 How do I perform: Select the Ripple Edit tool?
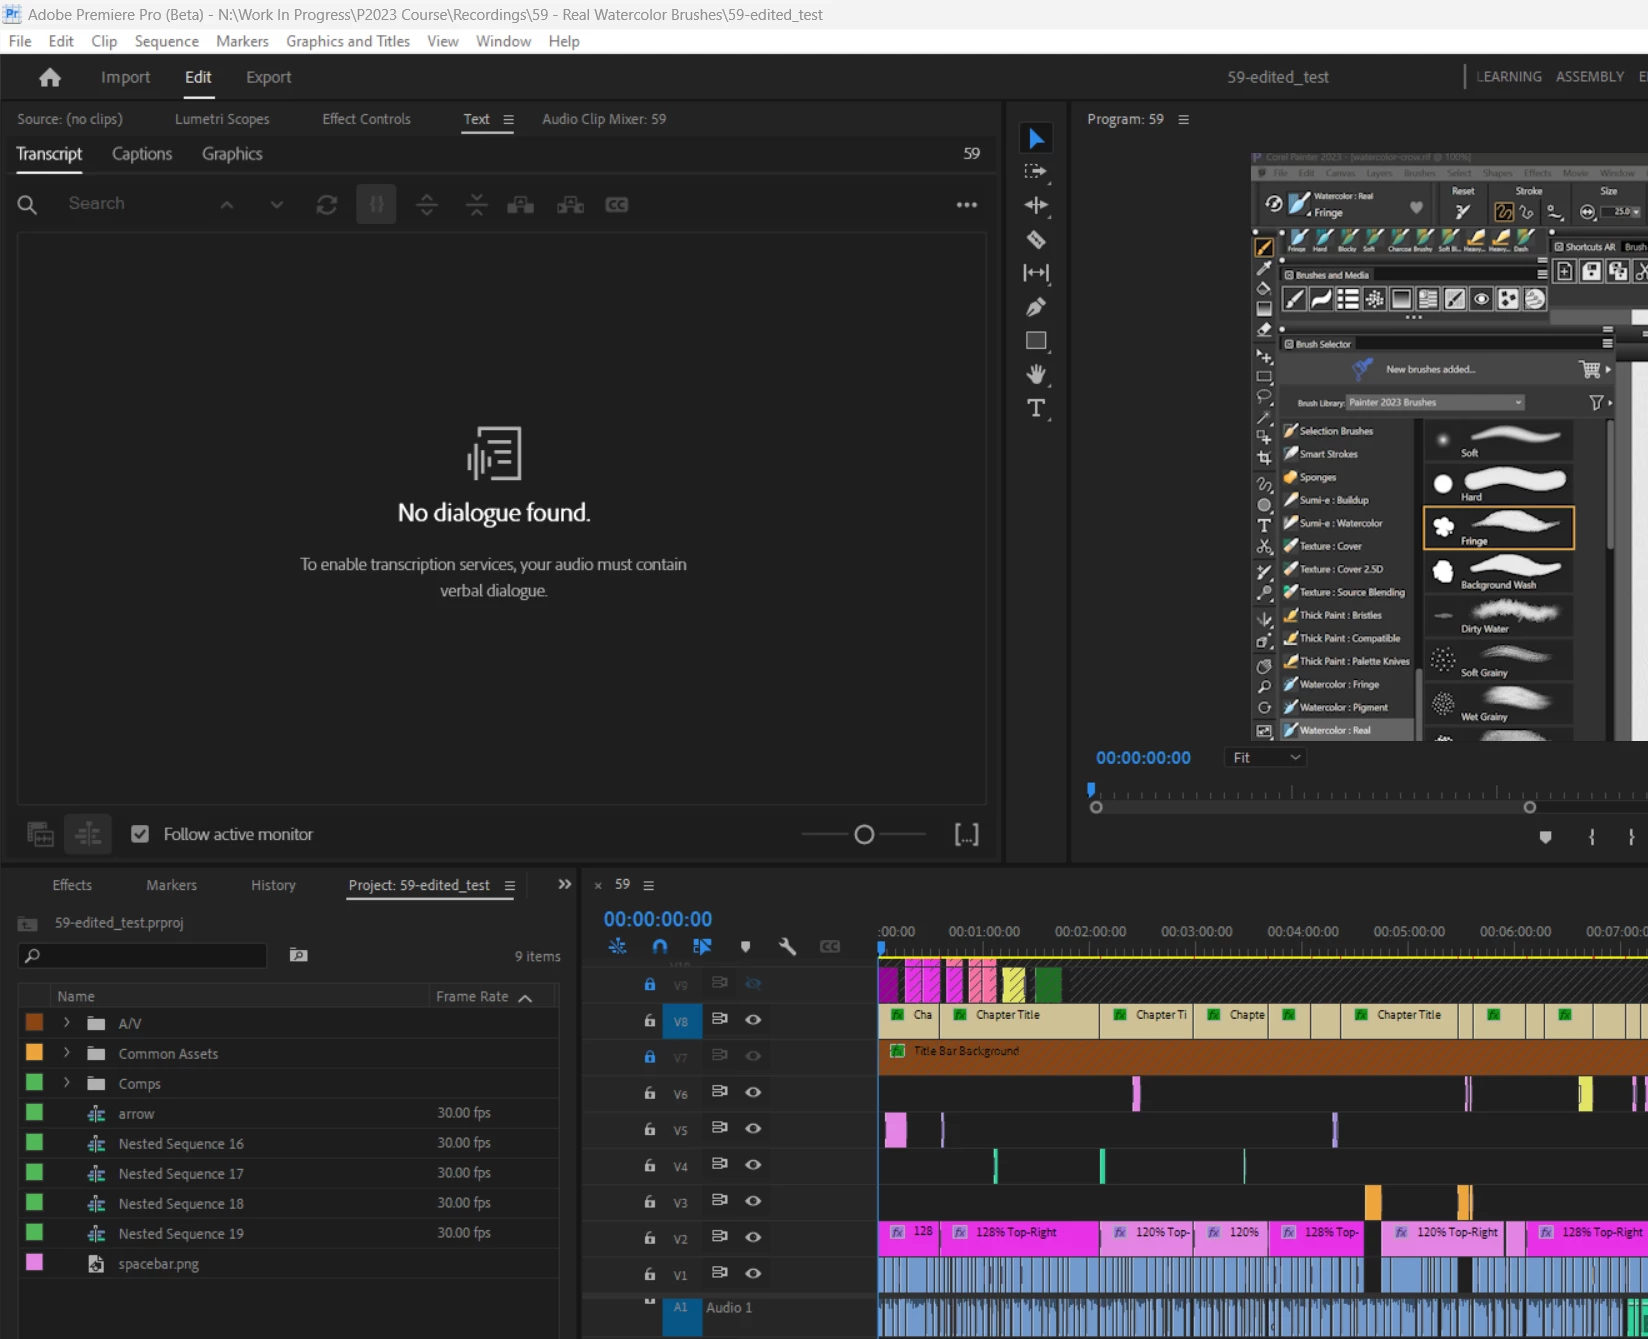(x=1036, y=205)
